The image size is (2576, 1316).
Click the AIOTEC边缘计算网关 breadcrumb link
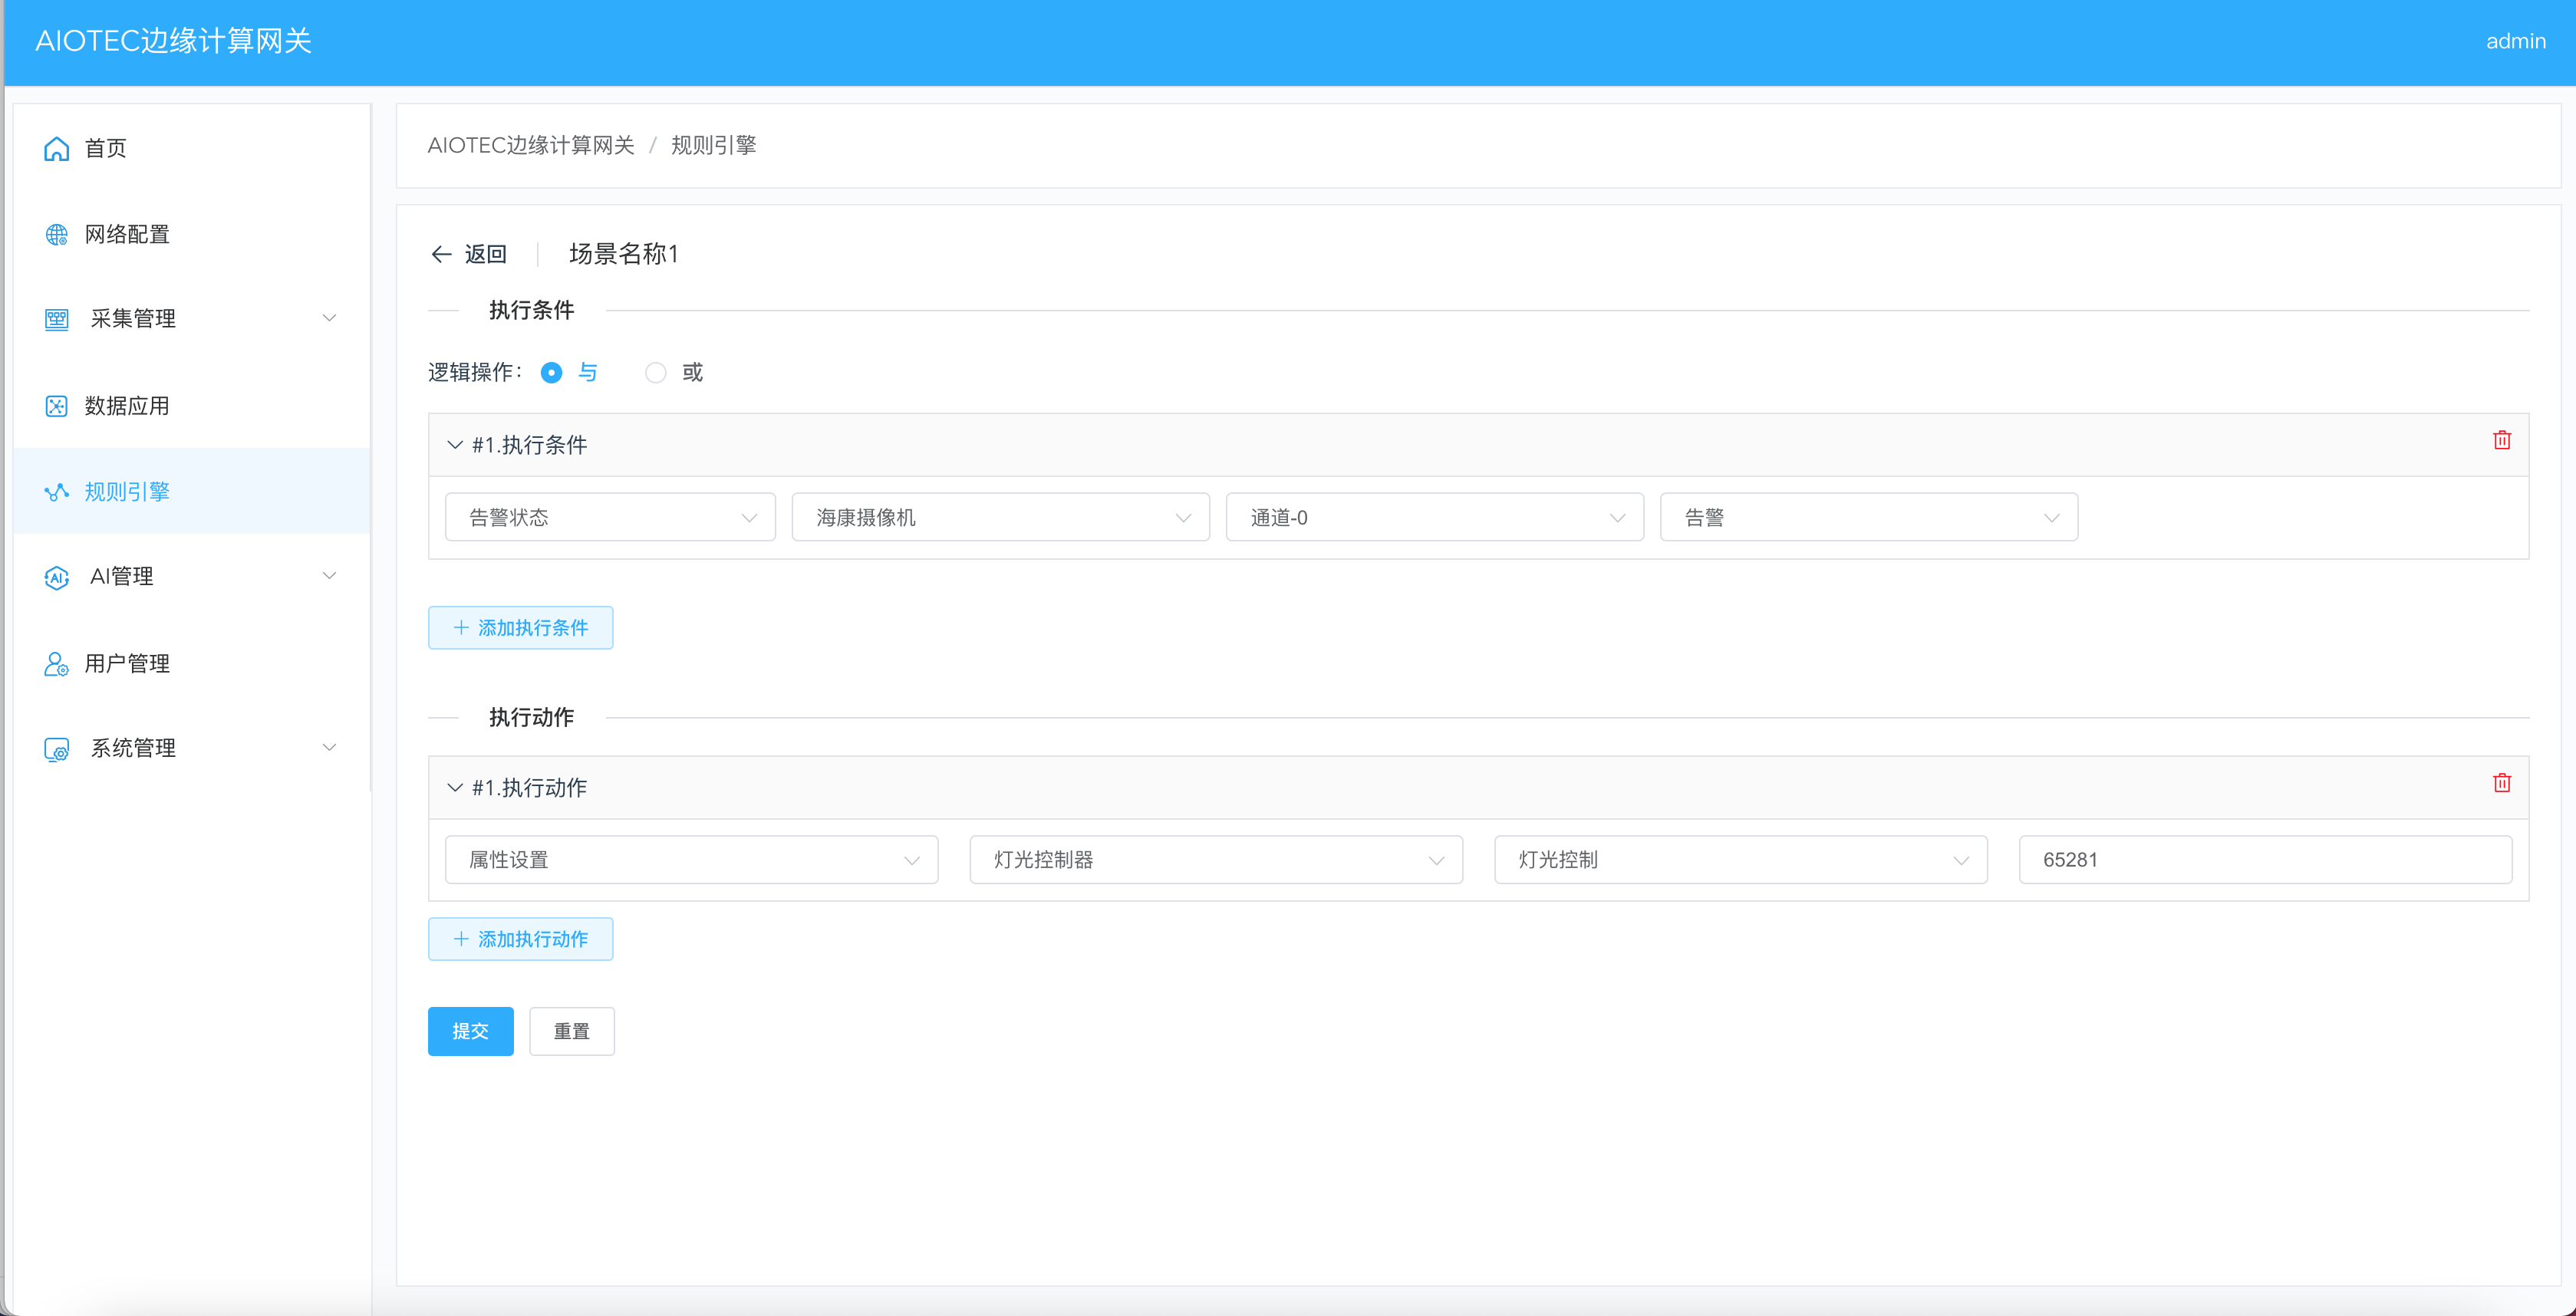click(531, 146)
